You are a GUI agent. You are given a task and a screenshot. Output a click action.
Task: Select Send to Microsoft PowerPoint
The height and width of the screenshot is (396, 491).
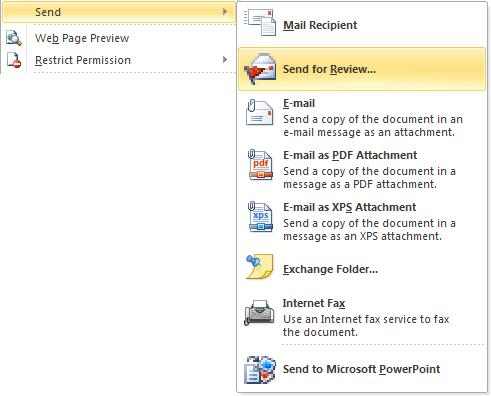click(x=362, y=369)
